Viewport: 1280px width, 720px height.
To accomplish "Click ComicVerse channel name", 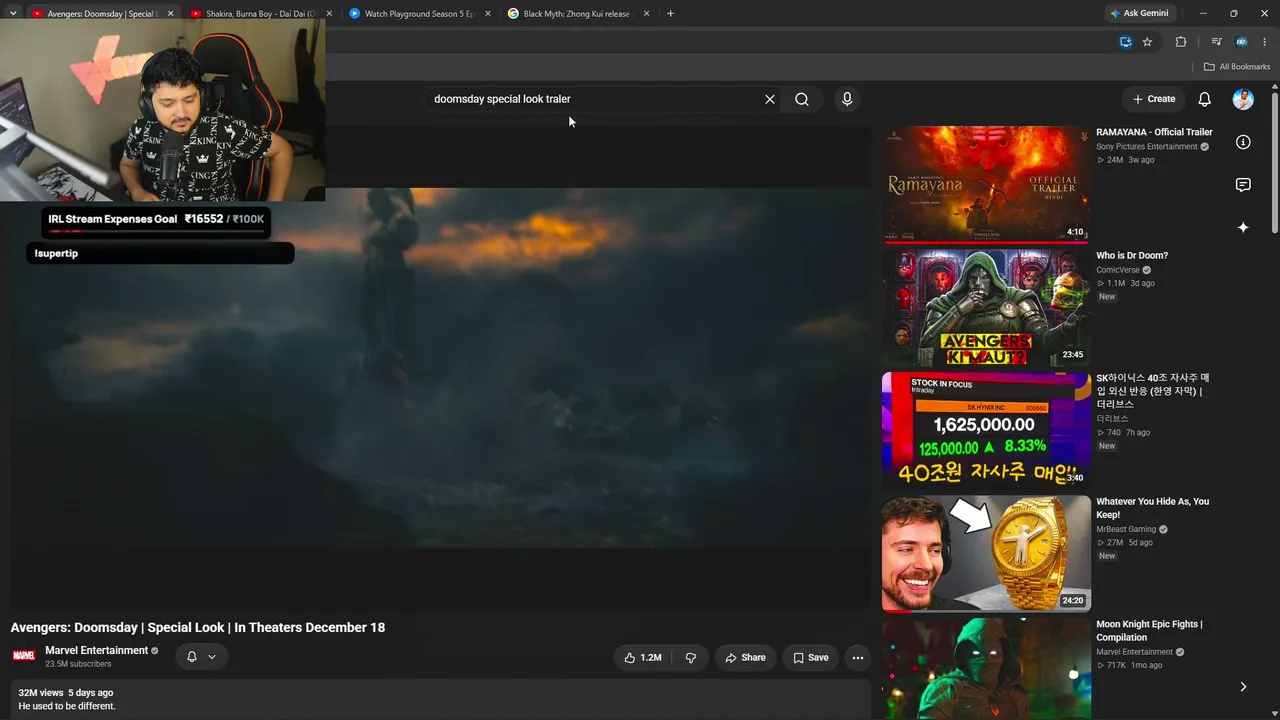I will 1118,270.
